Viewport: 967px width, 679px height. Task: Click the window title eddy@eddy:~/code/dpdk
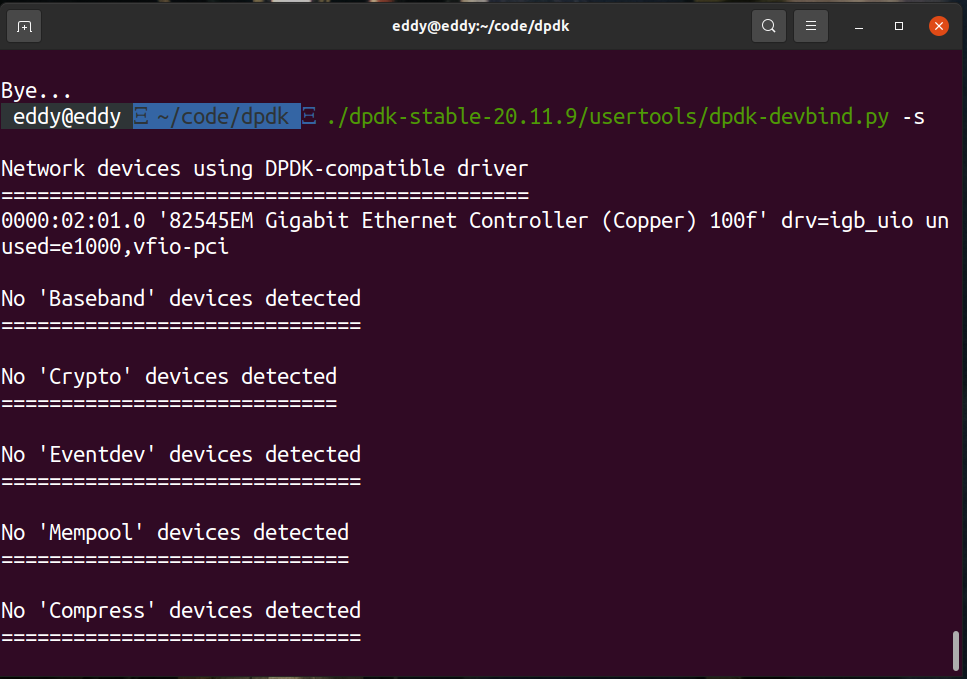click(x=483, y=26)
